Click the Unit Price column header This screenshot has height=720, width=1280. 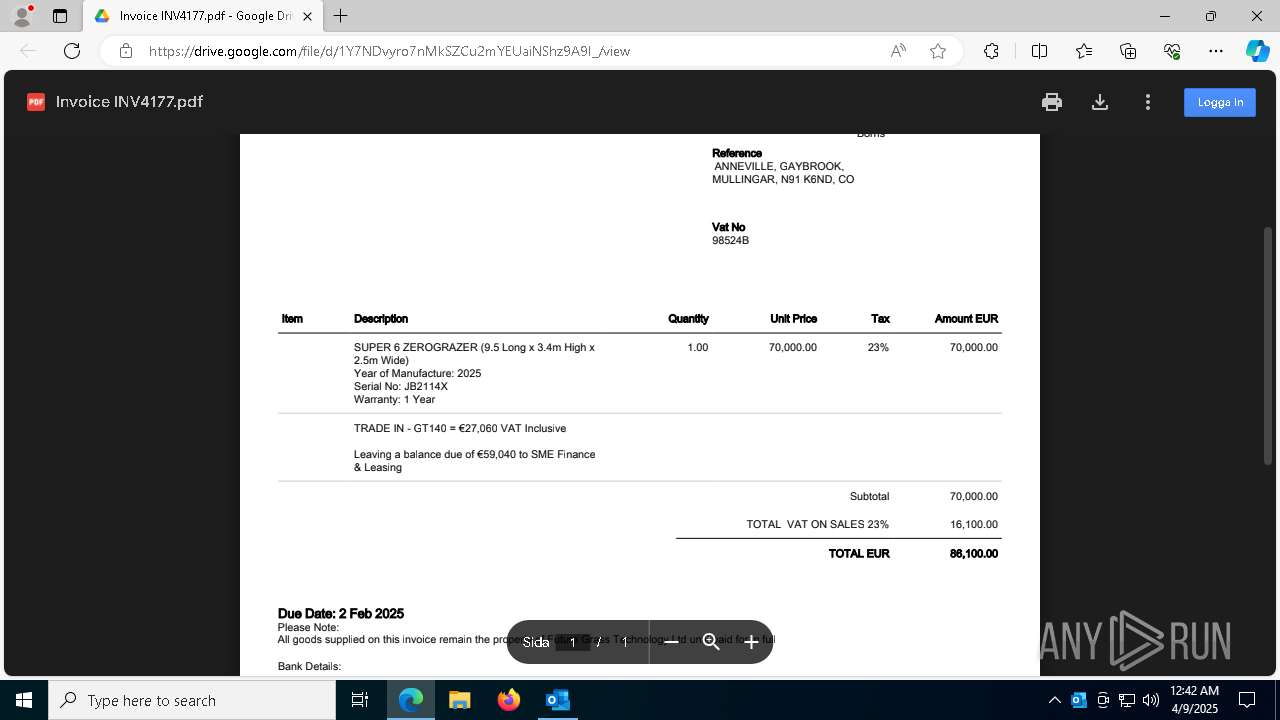click(793, 319)
